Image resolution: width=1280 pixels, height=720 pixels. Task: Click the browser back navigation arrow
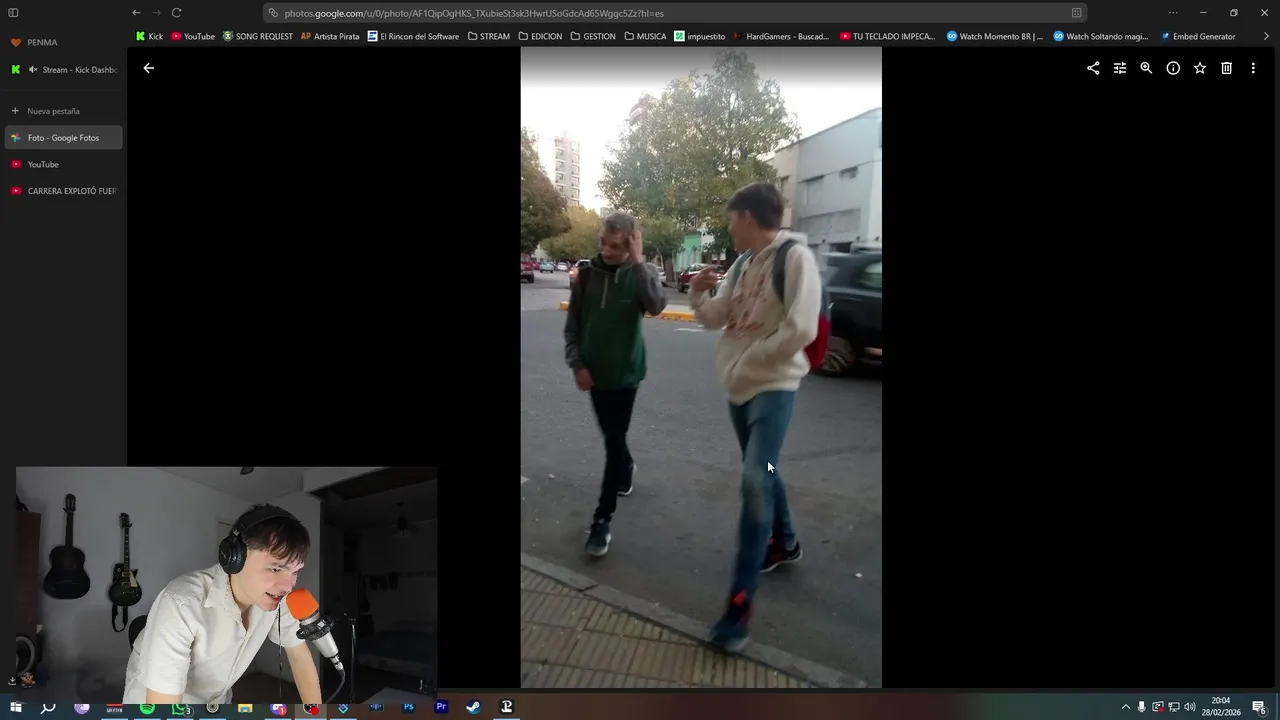[136, 13]
